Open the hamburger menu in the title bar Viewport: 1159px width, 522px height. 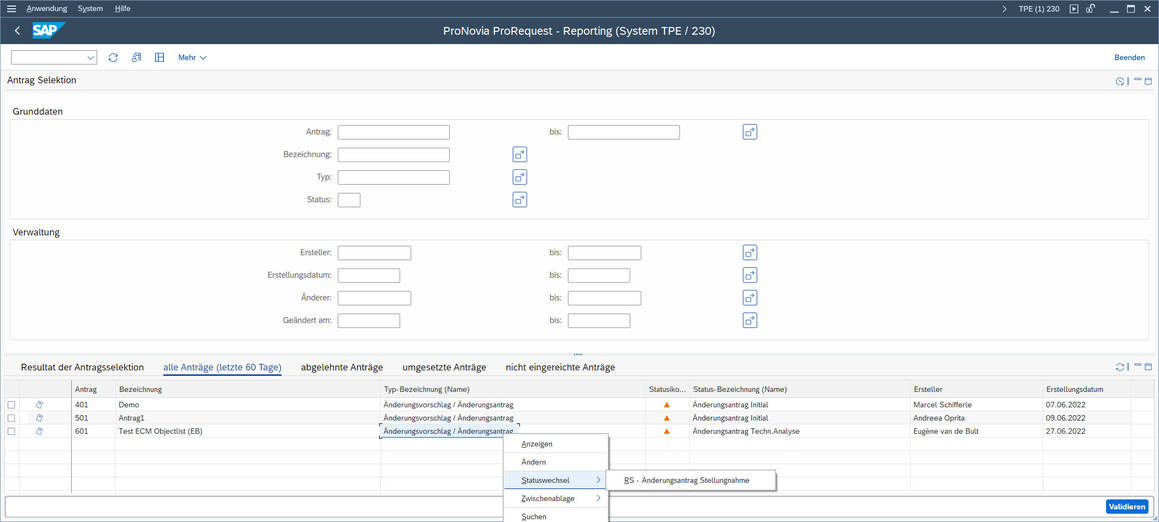click(x=11, y=9)
